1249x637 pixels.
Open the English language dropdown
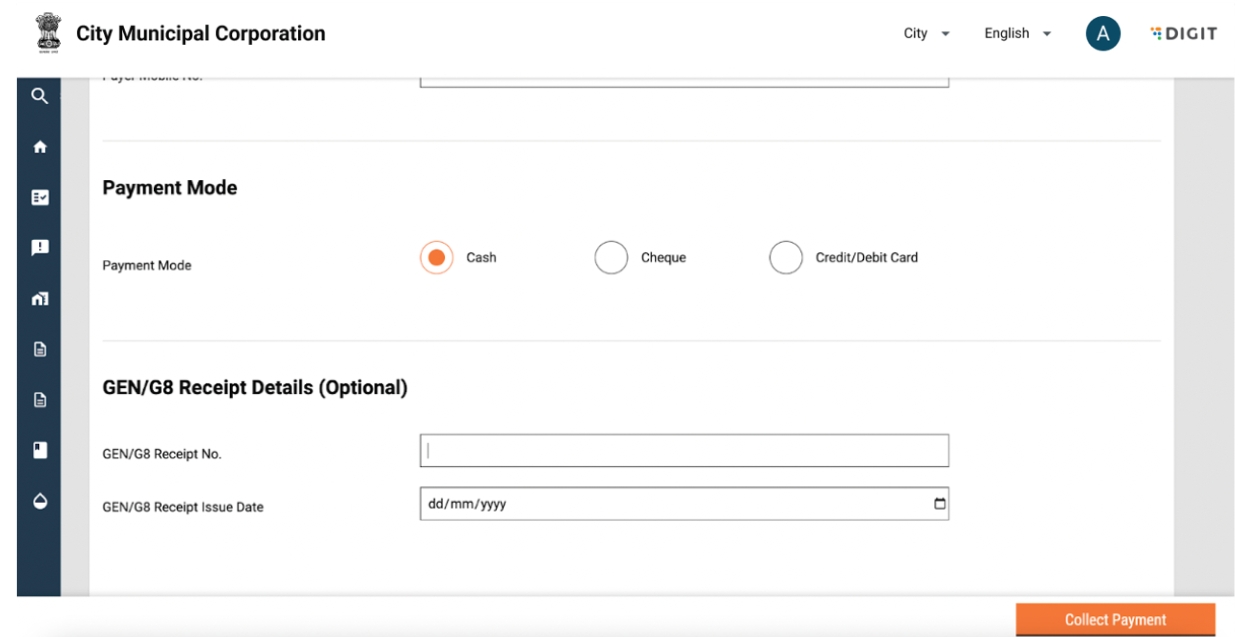tap(1017, 34)
